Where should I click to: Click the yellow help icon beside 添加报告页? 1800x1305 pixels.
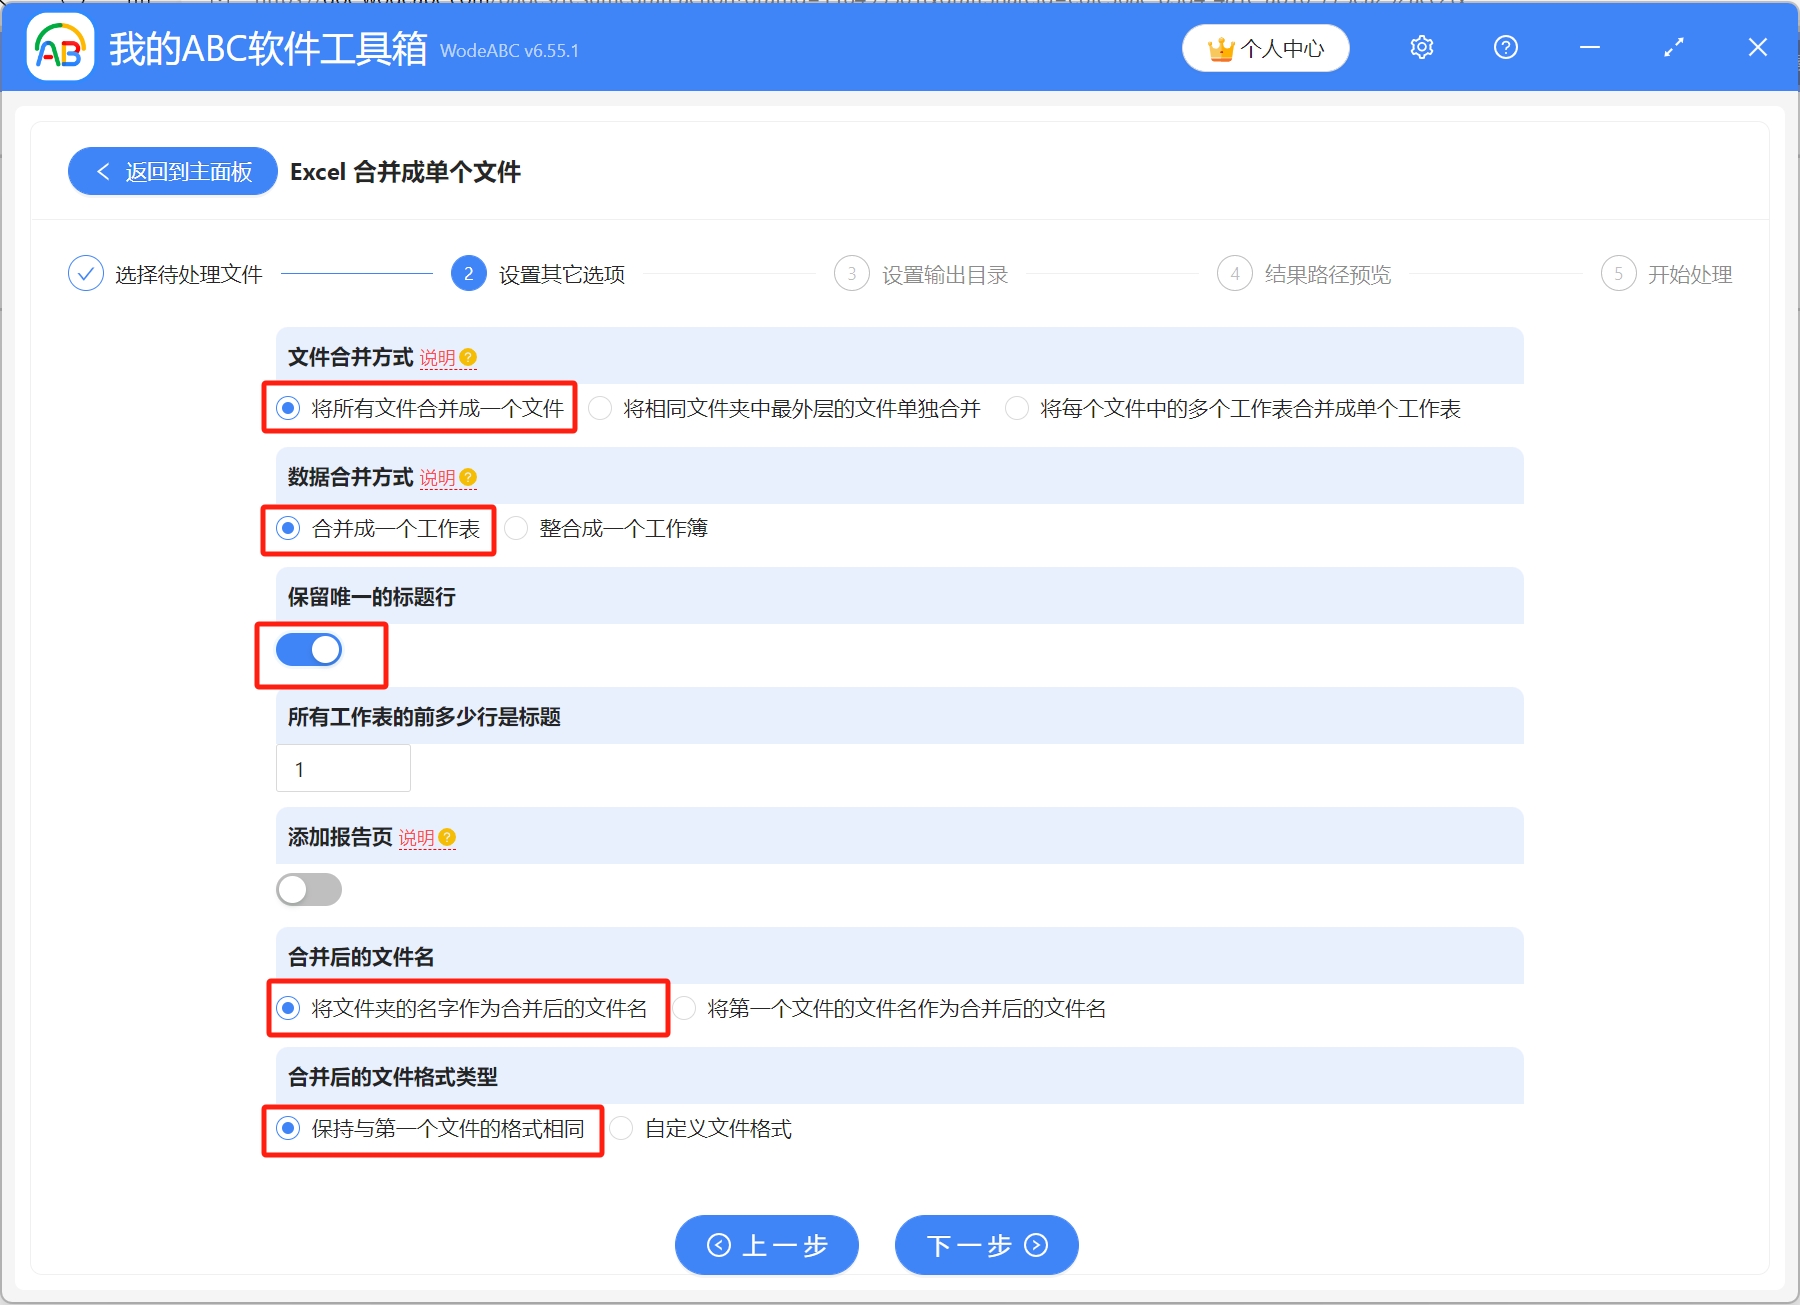click(x=447, y=838)
